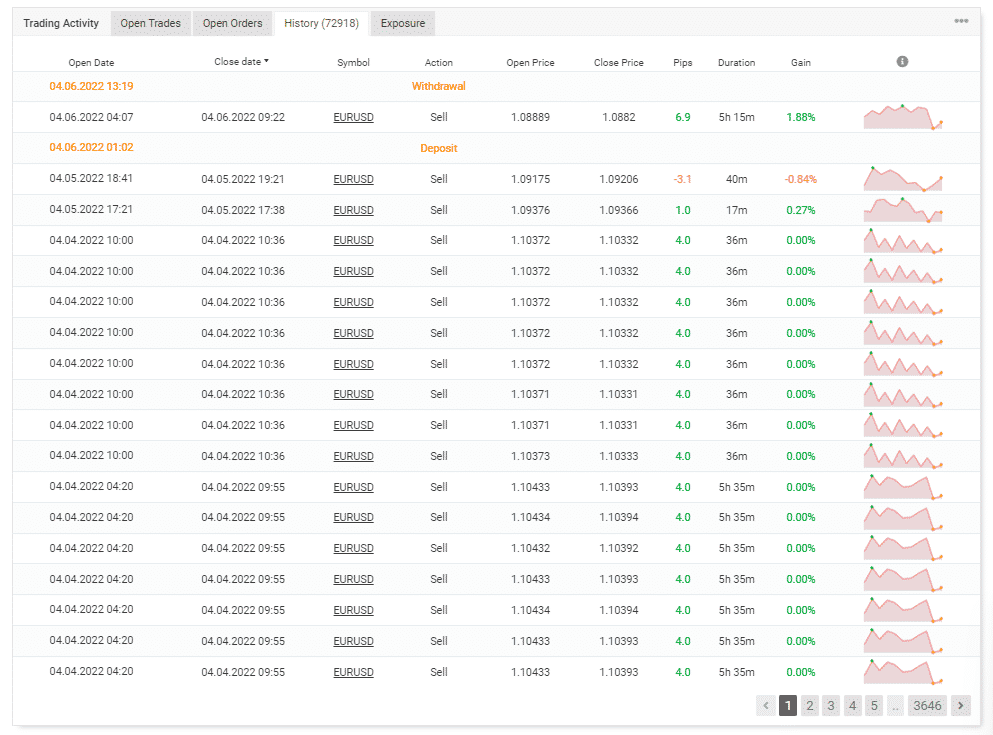The width and height of the screenshot is (993, 735).
Task: Sort by the Open Price column
Action: point(531,63)
